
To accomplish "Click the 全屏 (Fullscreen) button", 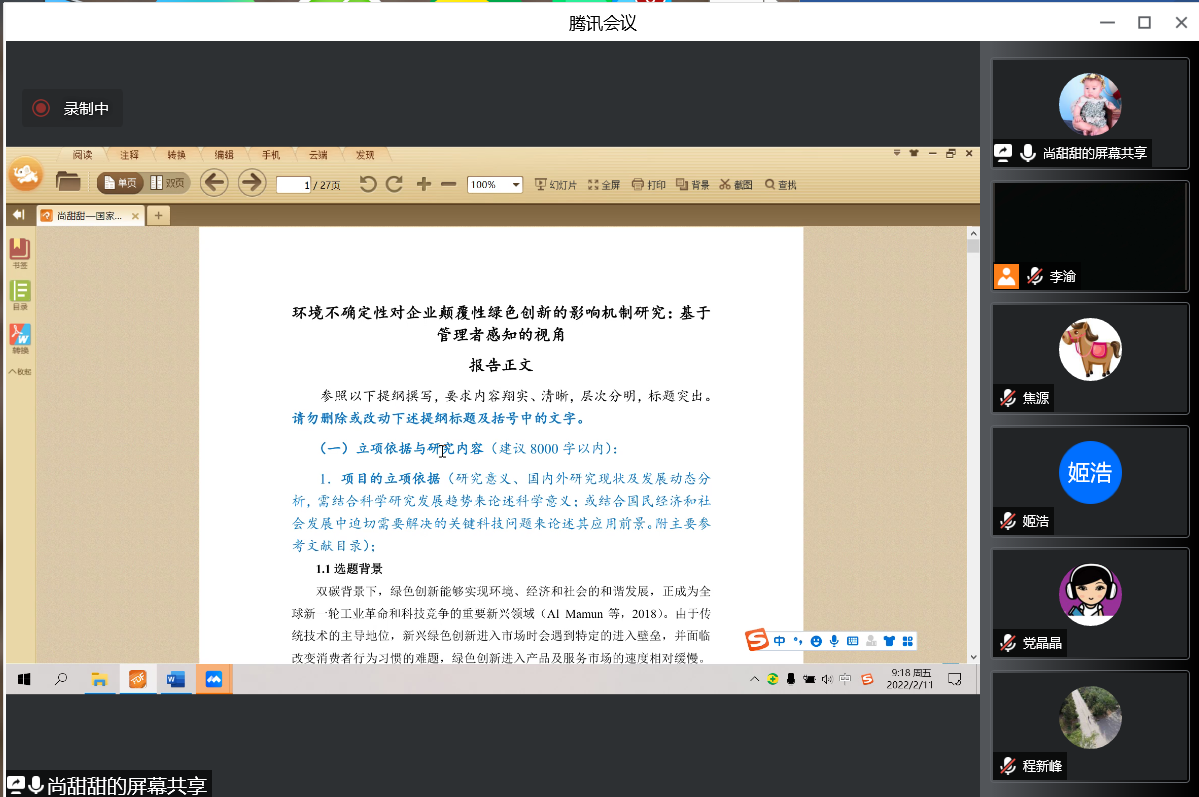I will point(604,185).
